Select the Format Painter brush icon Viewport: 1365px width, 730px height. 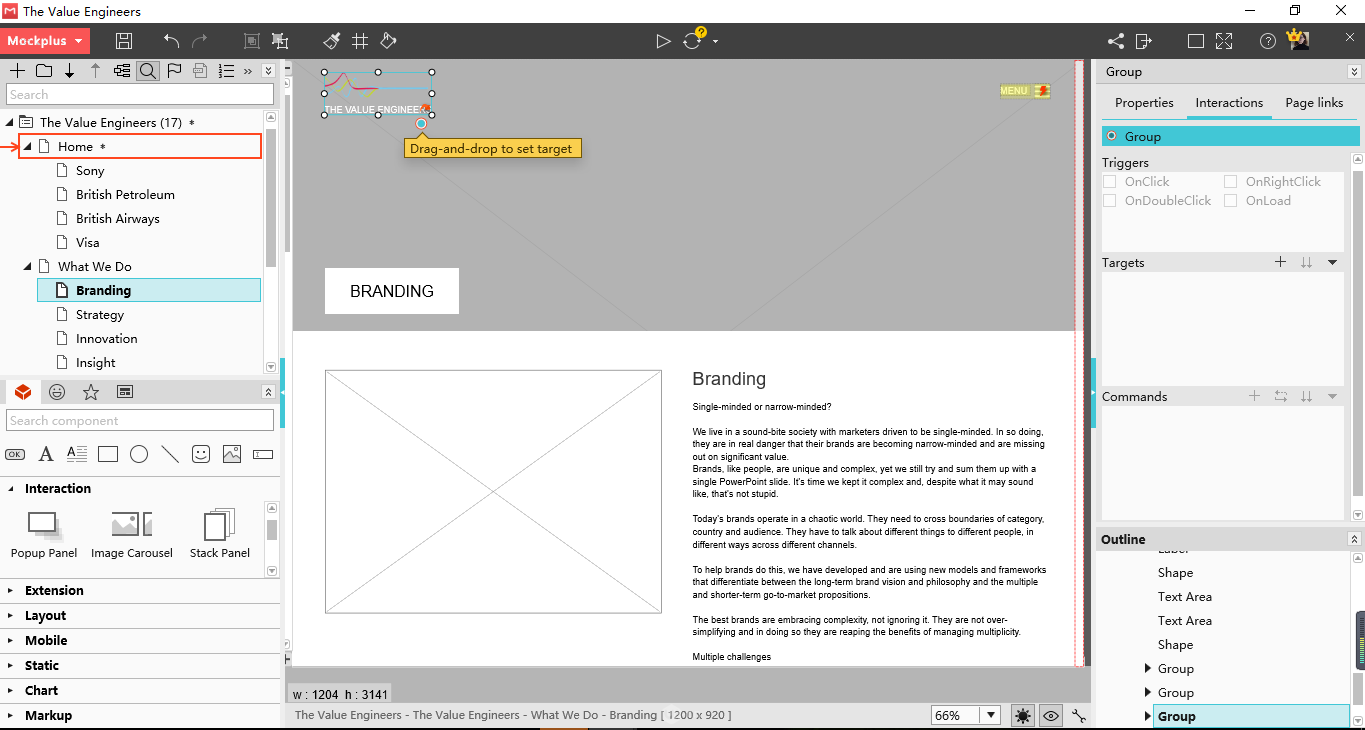click(332, 41)
